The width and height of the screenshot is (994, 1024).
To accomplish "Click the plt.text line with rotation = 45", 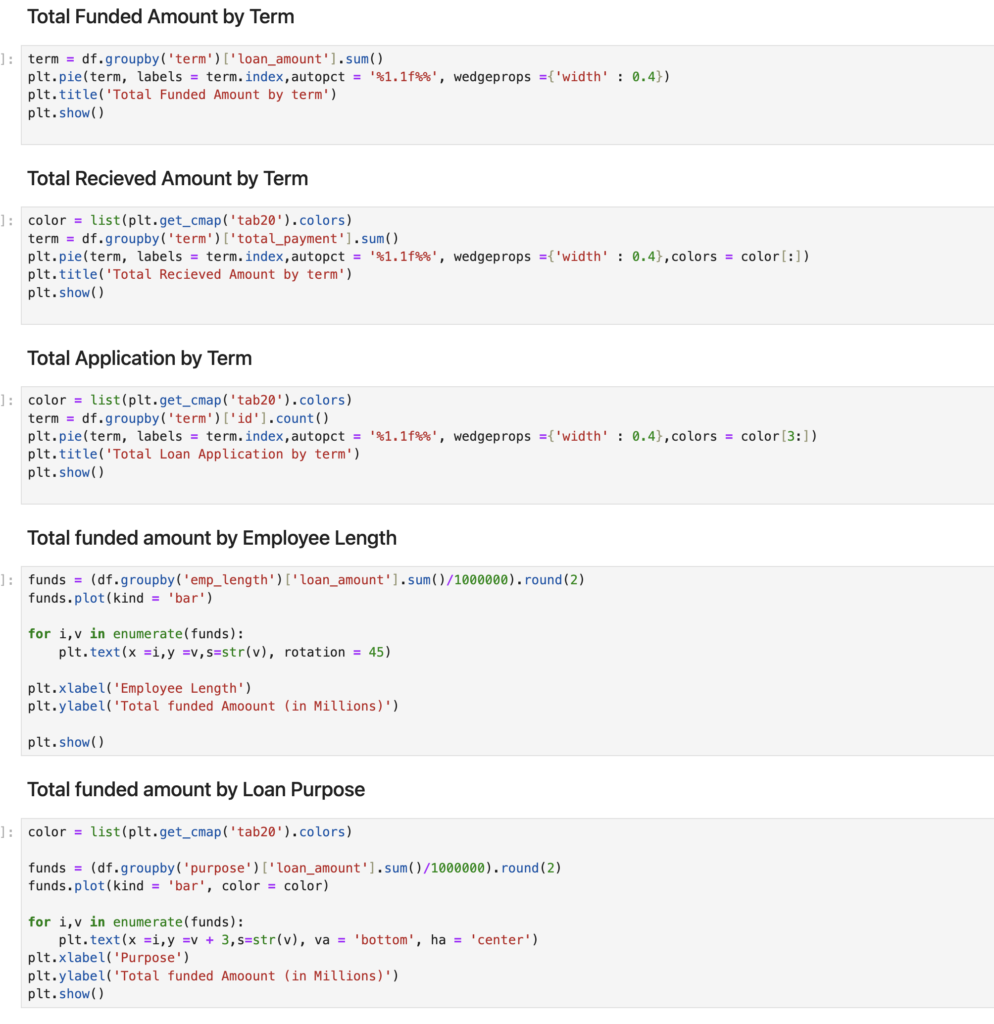I will pos(224,652).
